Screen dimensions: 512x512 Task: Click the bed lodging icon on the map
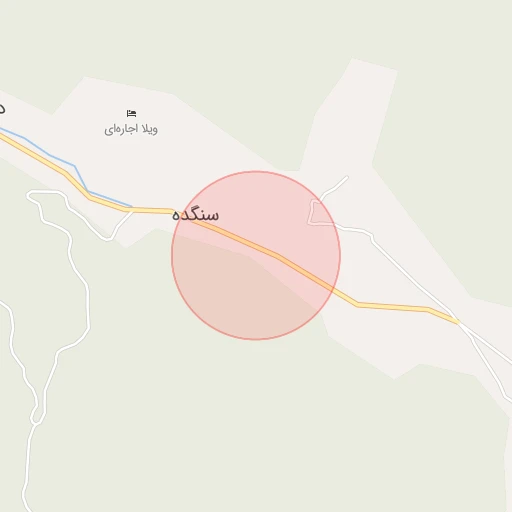tap(131, 113)
